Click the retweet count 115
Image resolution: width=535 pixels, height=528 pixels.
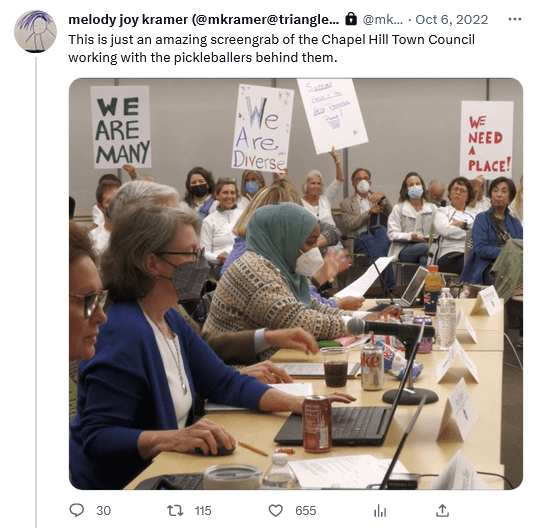point(203,511)
